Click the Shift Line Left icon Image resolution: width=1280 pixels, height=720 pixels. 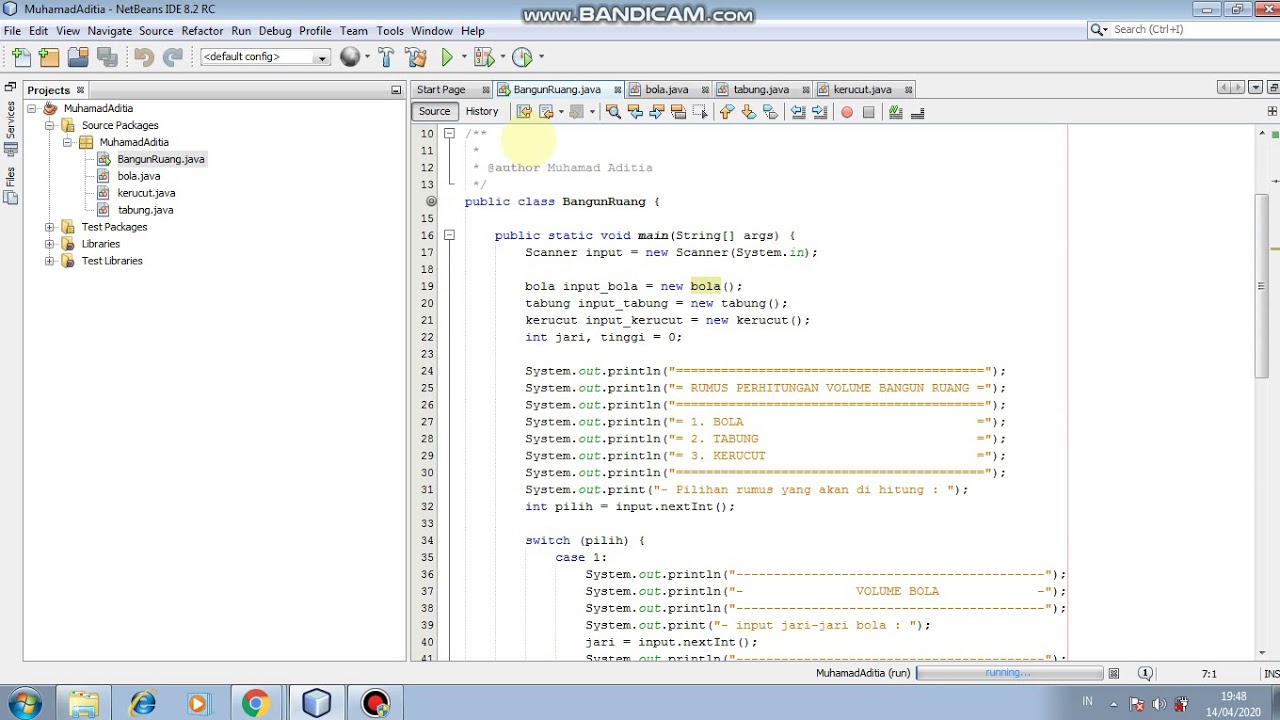coord(798,112)
